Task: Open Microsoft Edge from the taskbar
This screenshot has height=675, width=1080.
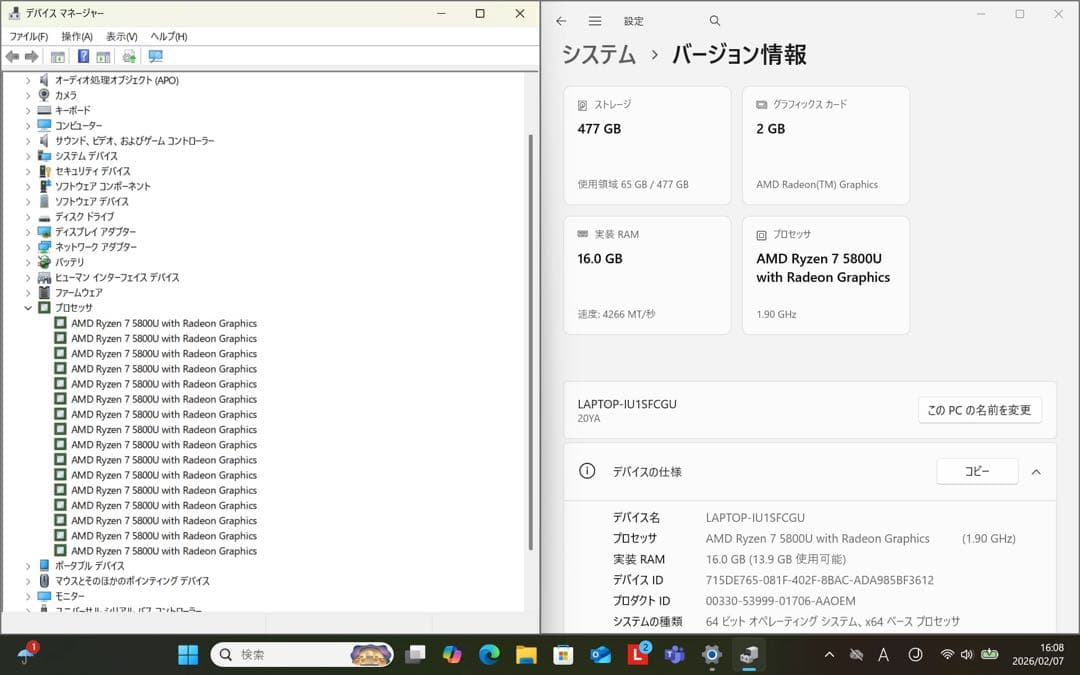Action: 489,655
